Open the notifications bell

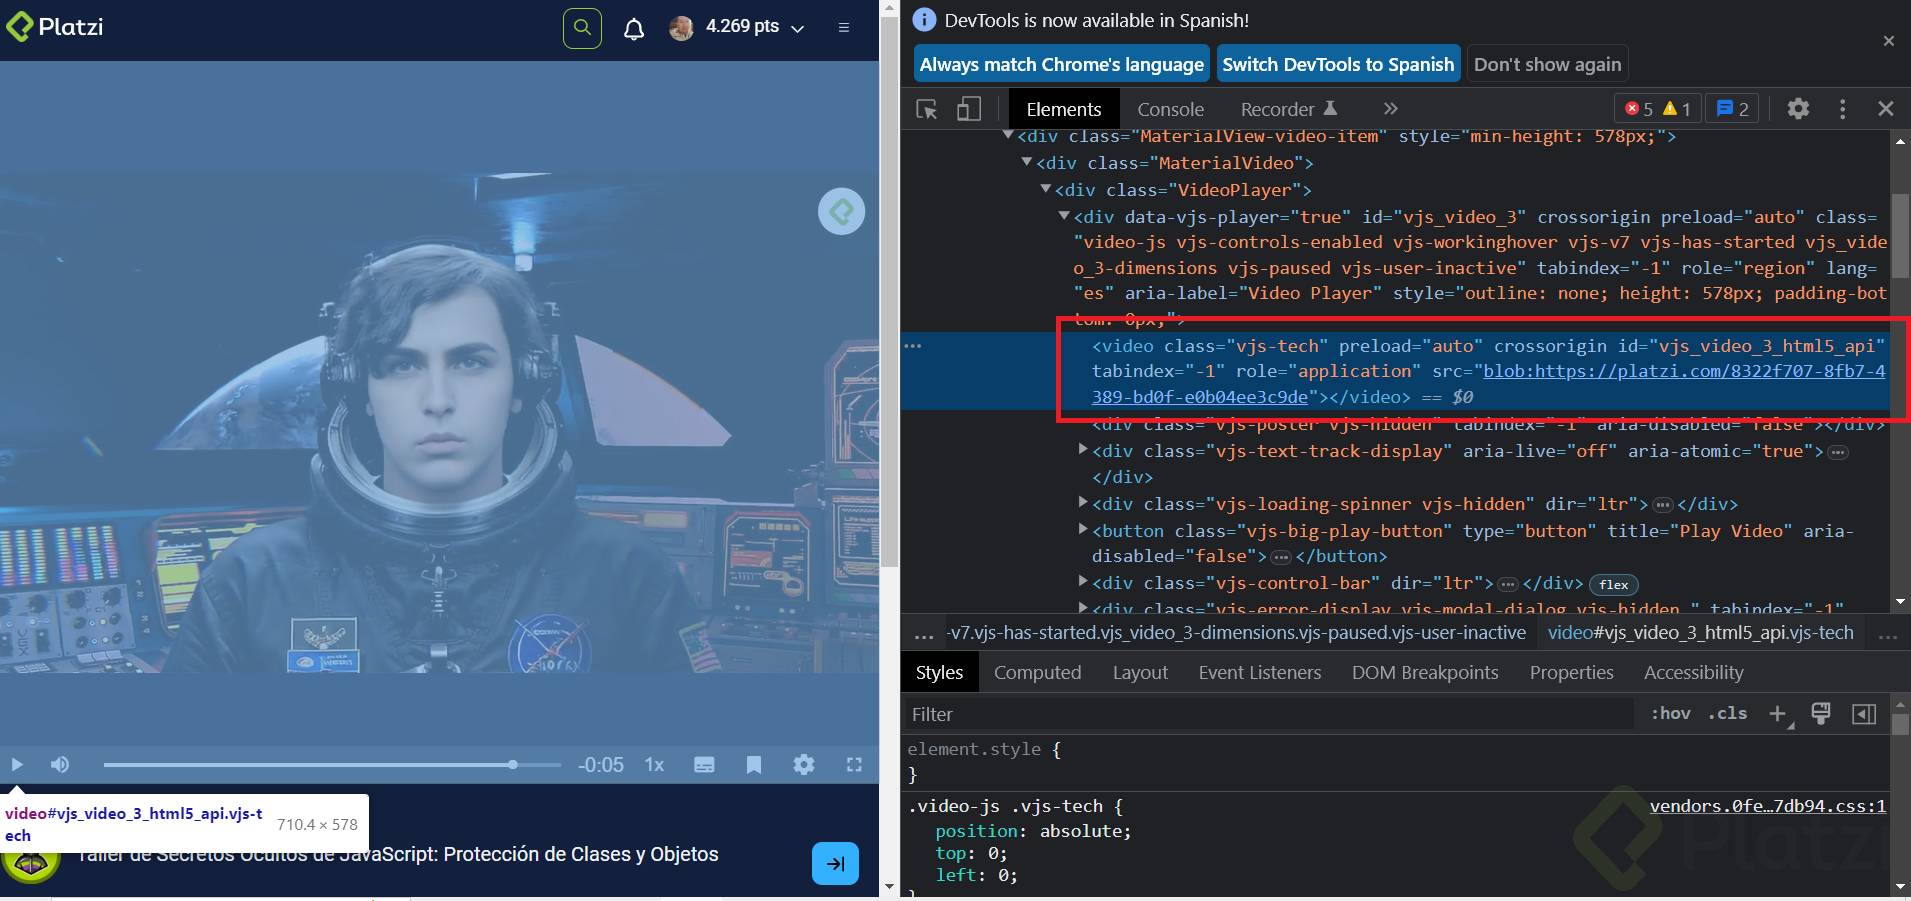(634, 29)
